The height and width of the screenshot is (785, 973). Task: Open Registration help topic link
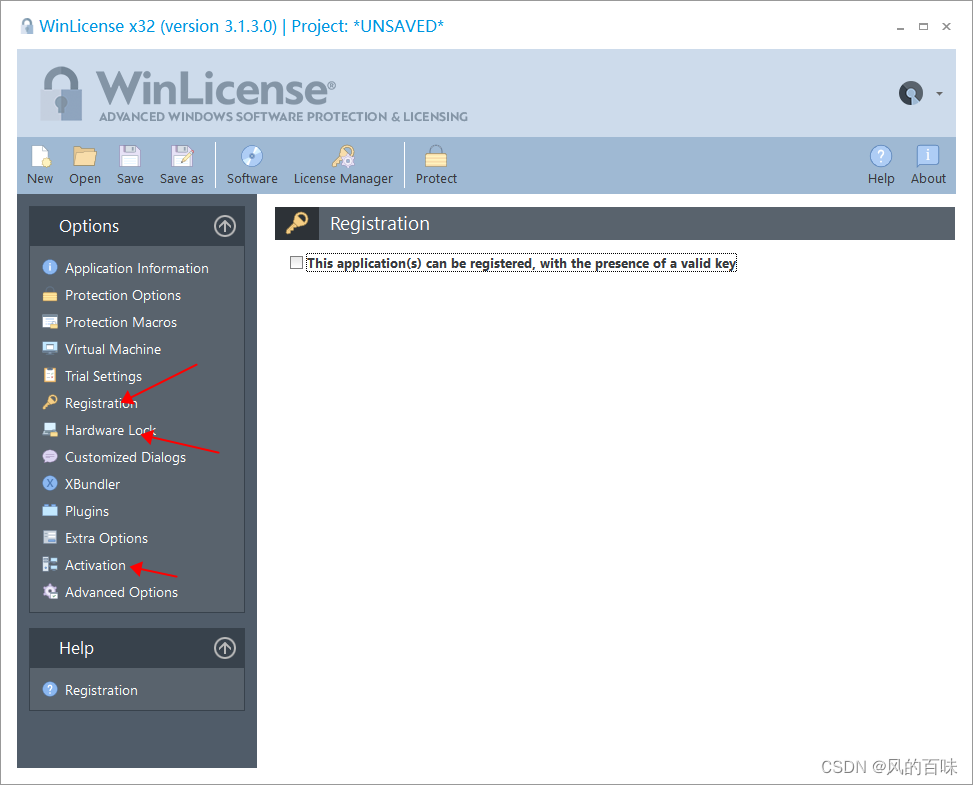point(101,690)
